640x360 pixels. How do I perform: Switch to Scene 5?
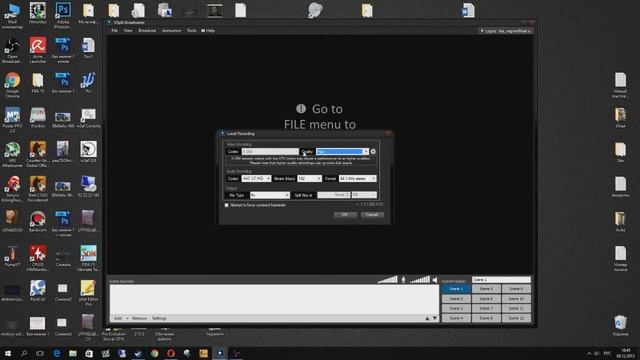pyautogui.click(x=486, y=289)
